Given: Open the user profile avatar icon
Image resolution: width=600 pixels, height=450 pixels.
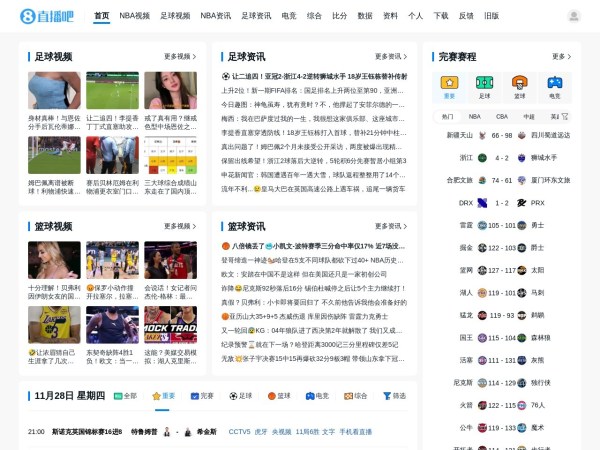Looking at the screenshot, I should pos(573,16).
